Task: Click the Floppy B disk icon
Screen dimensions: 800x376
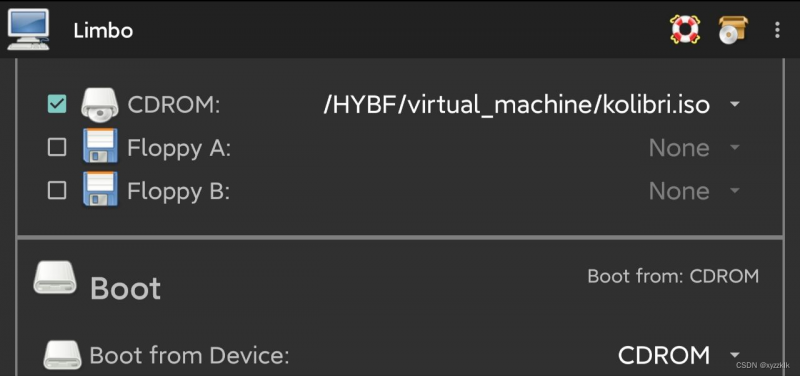Action: click(x=100, y=191)
